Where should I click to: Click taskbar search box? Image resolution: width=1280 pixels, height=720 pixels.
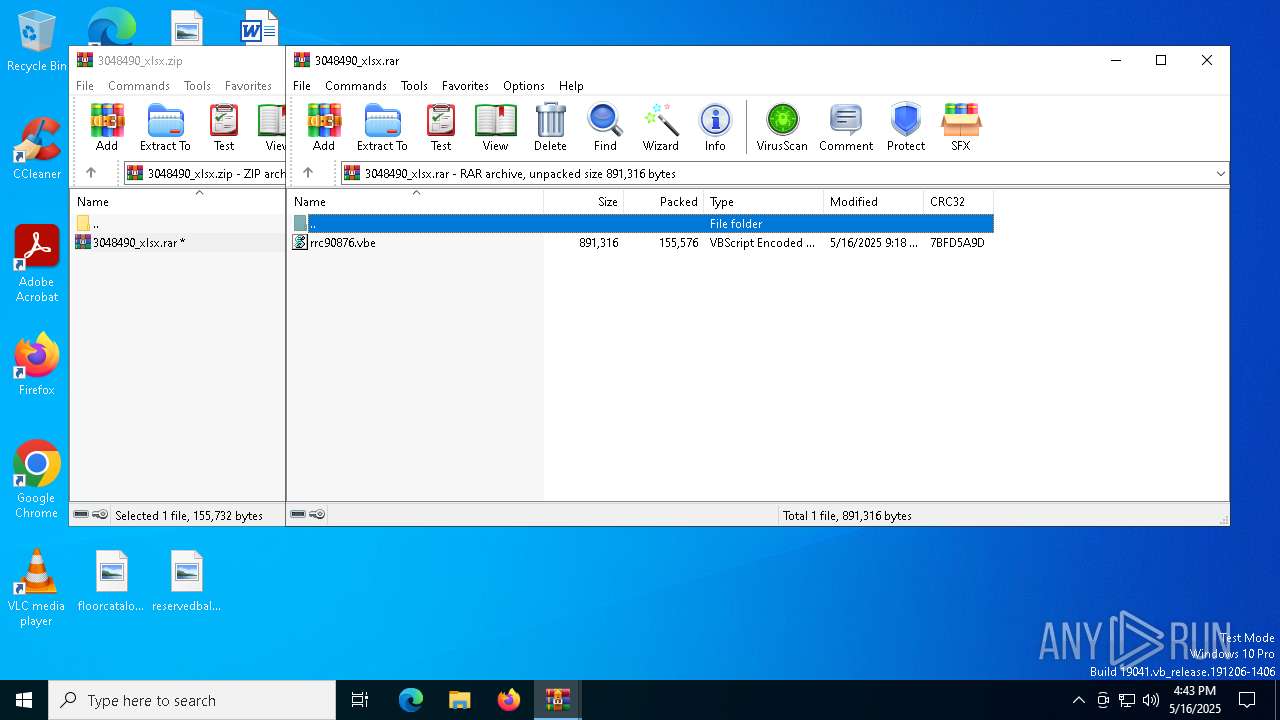192,700
